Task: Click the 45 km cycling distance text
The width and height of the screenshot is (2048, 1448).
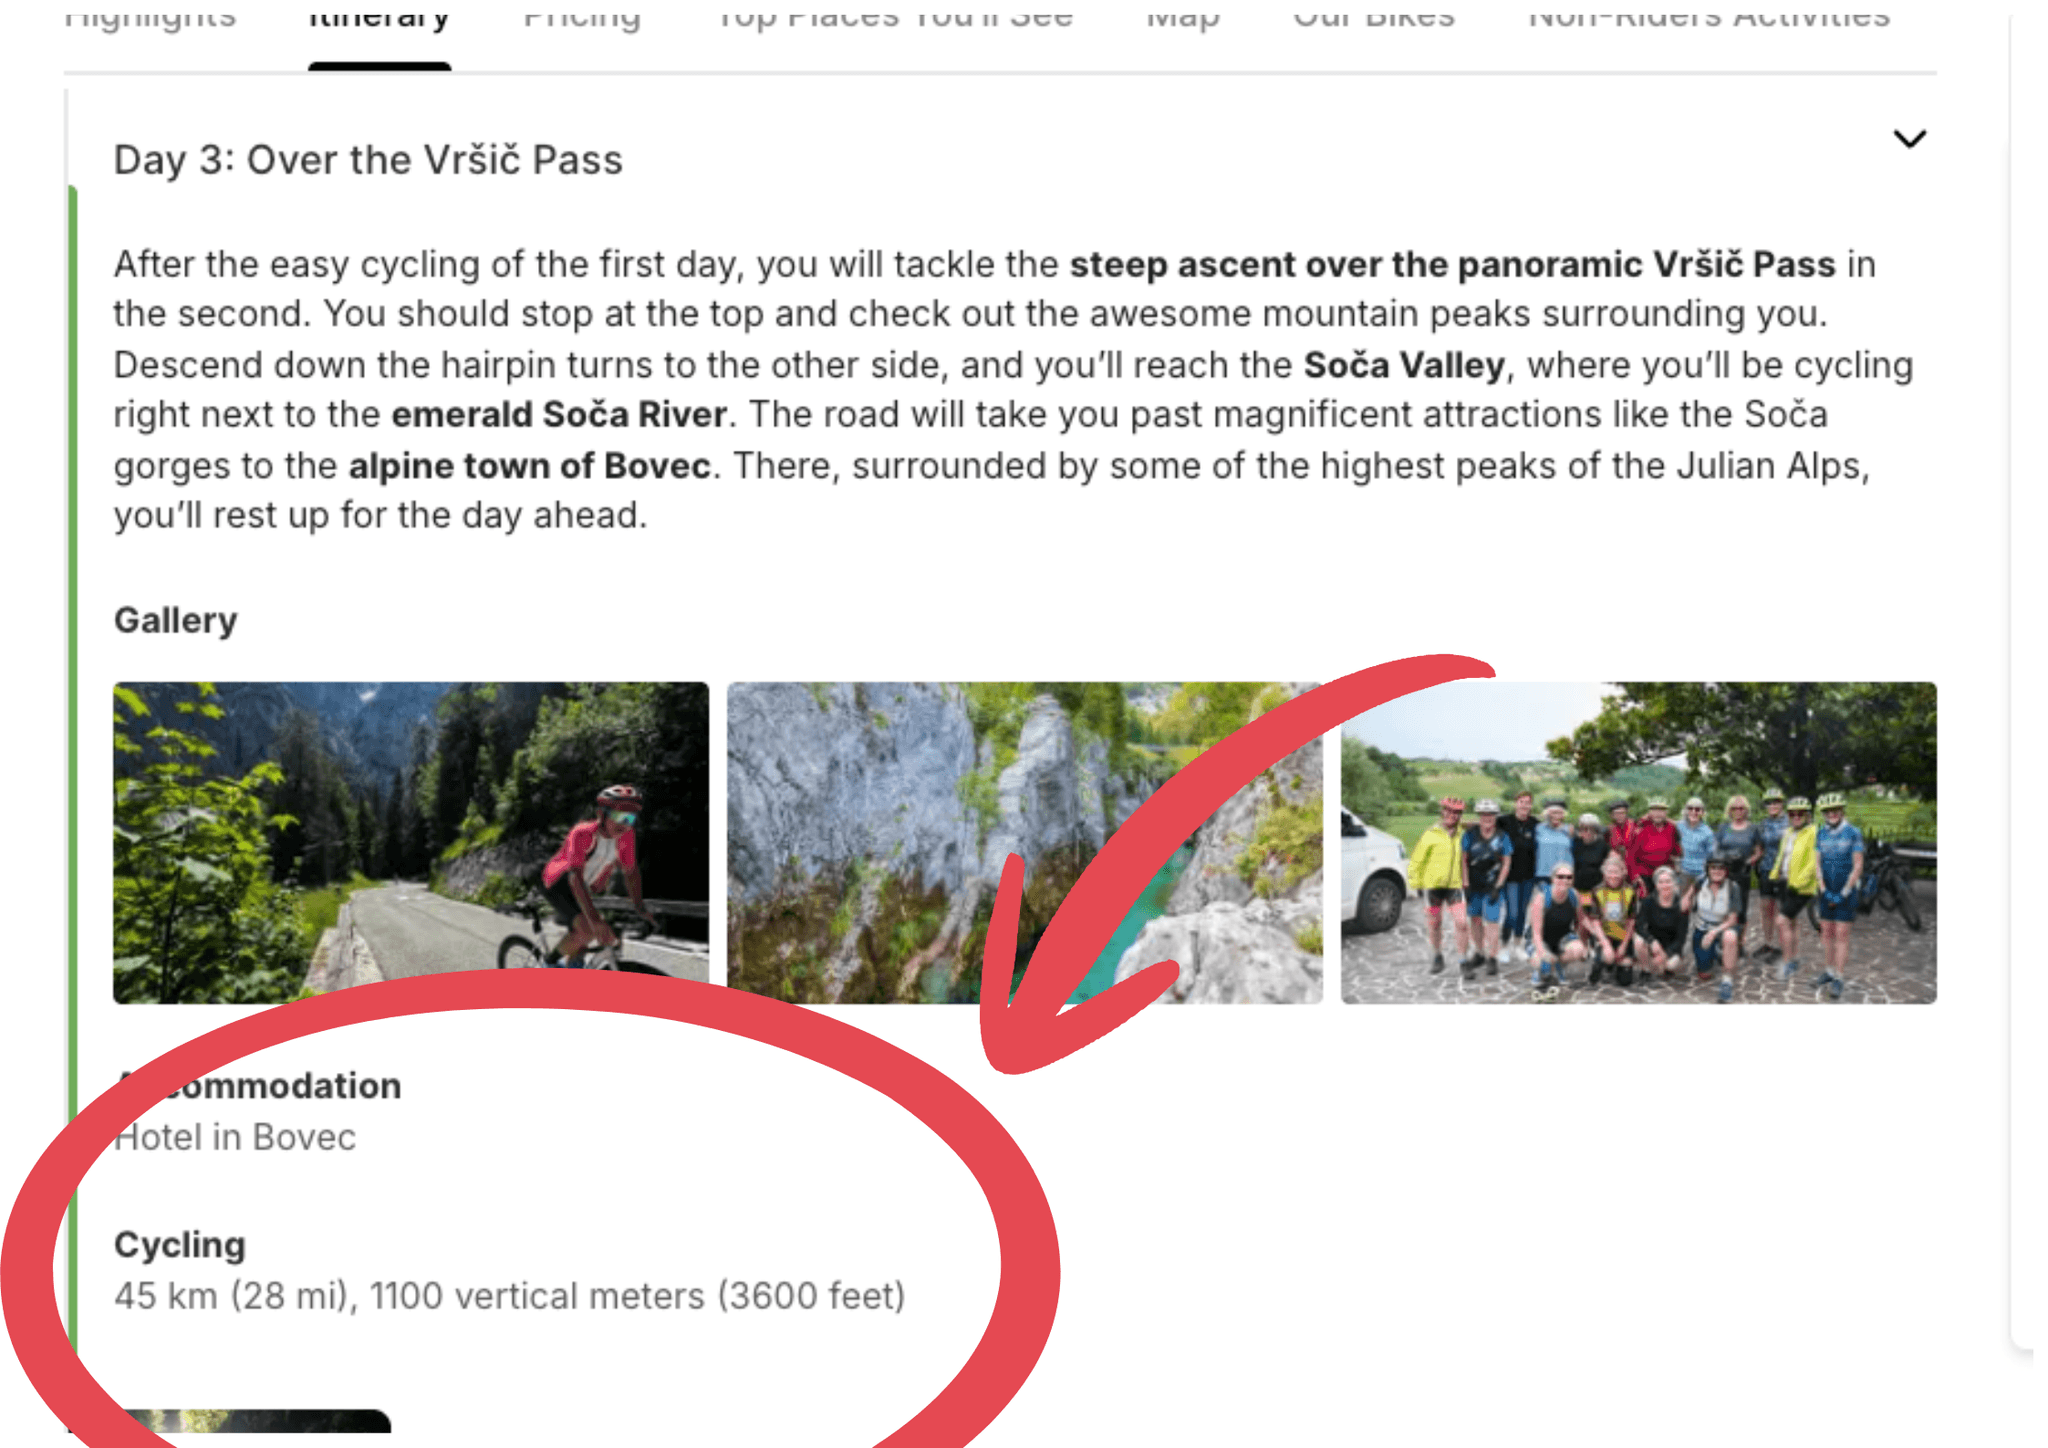Action: pos(509,1296)
